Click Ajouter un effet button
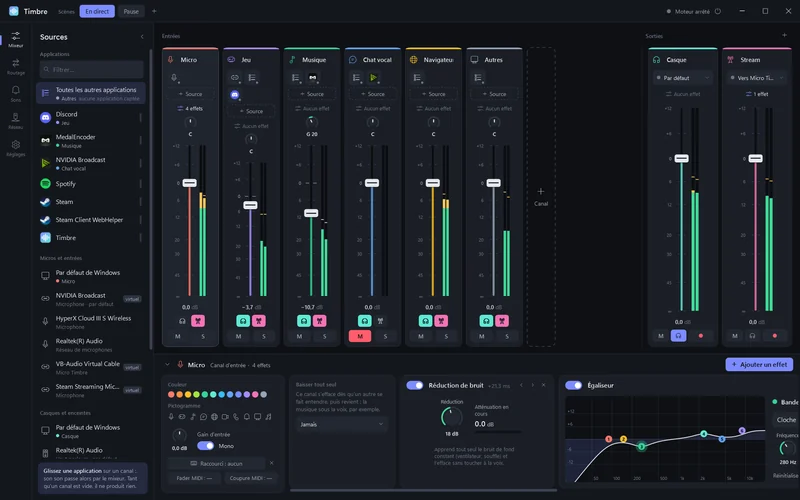 click(759, 364)
